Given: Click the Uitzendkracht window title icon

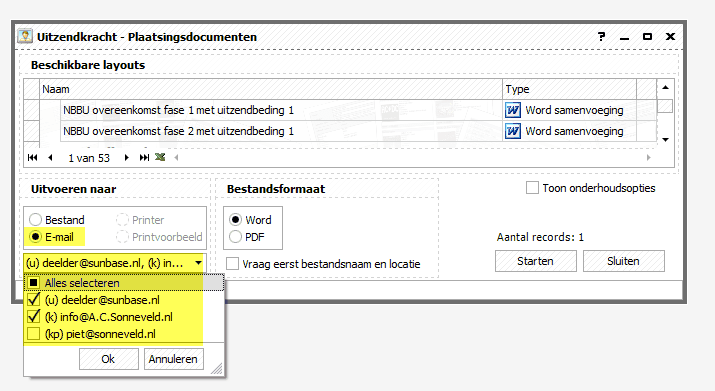Looking at the screenshot, I should pyautogui.click(x=25, y=36).
